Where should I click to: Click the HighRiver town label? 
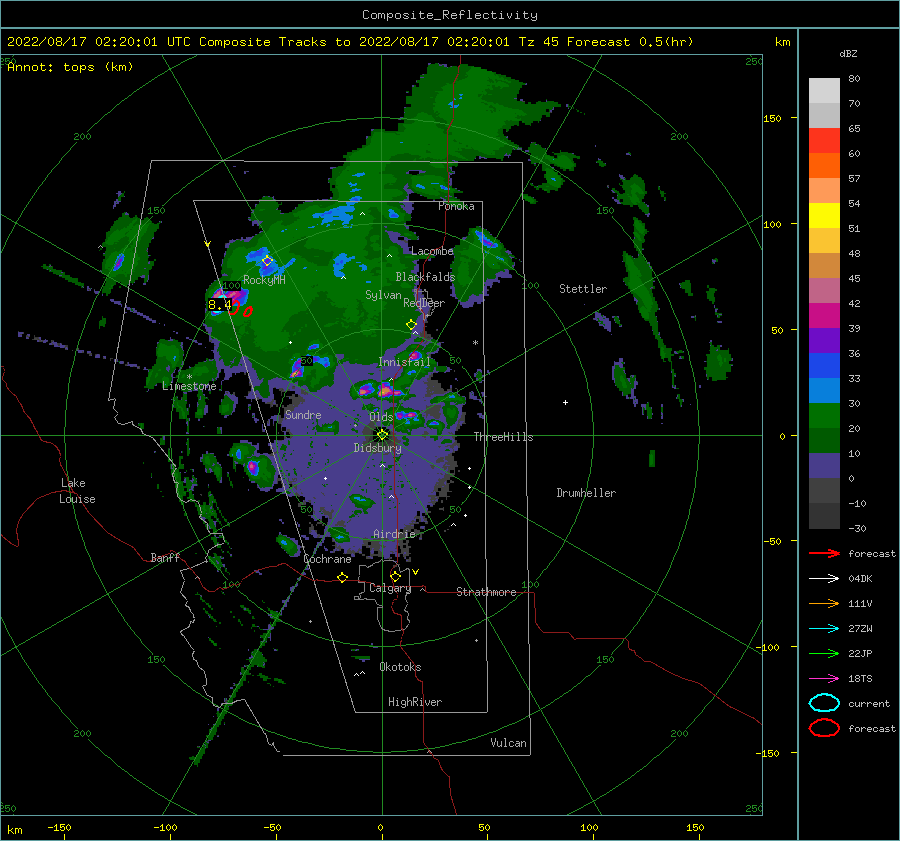click(415, 702)
